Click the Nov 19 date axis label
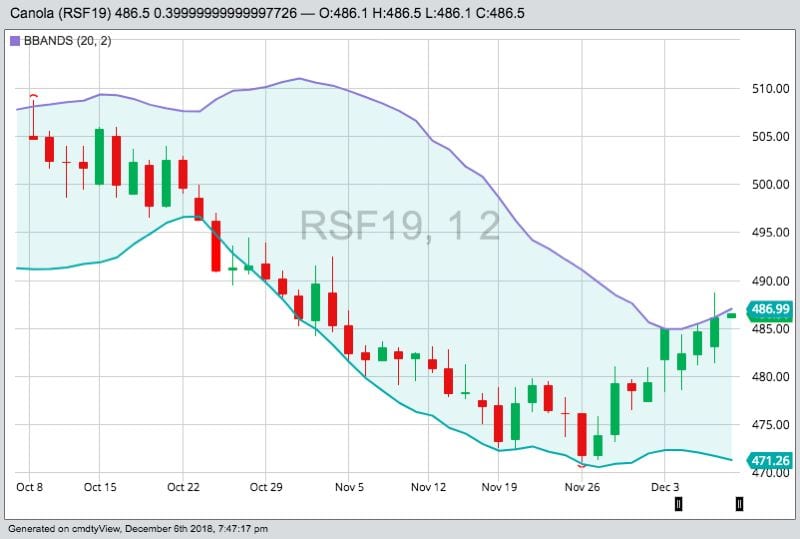 [x=499, y=487]
